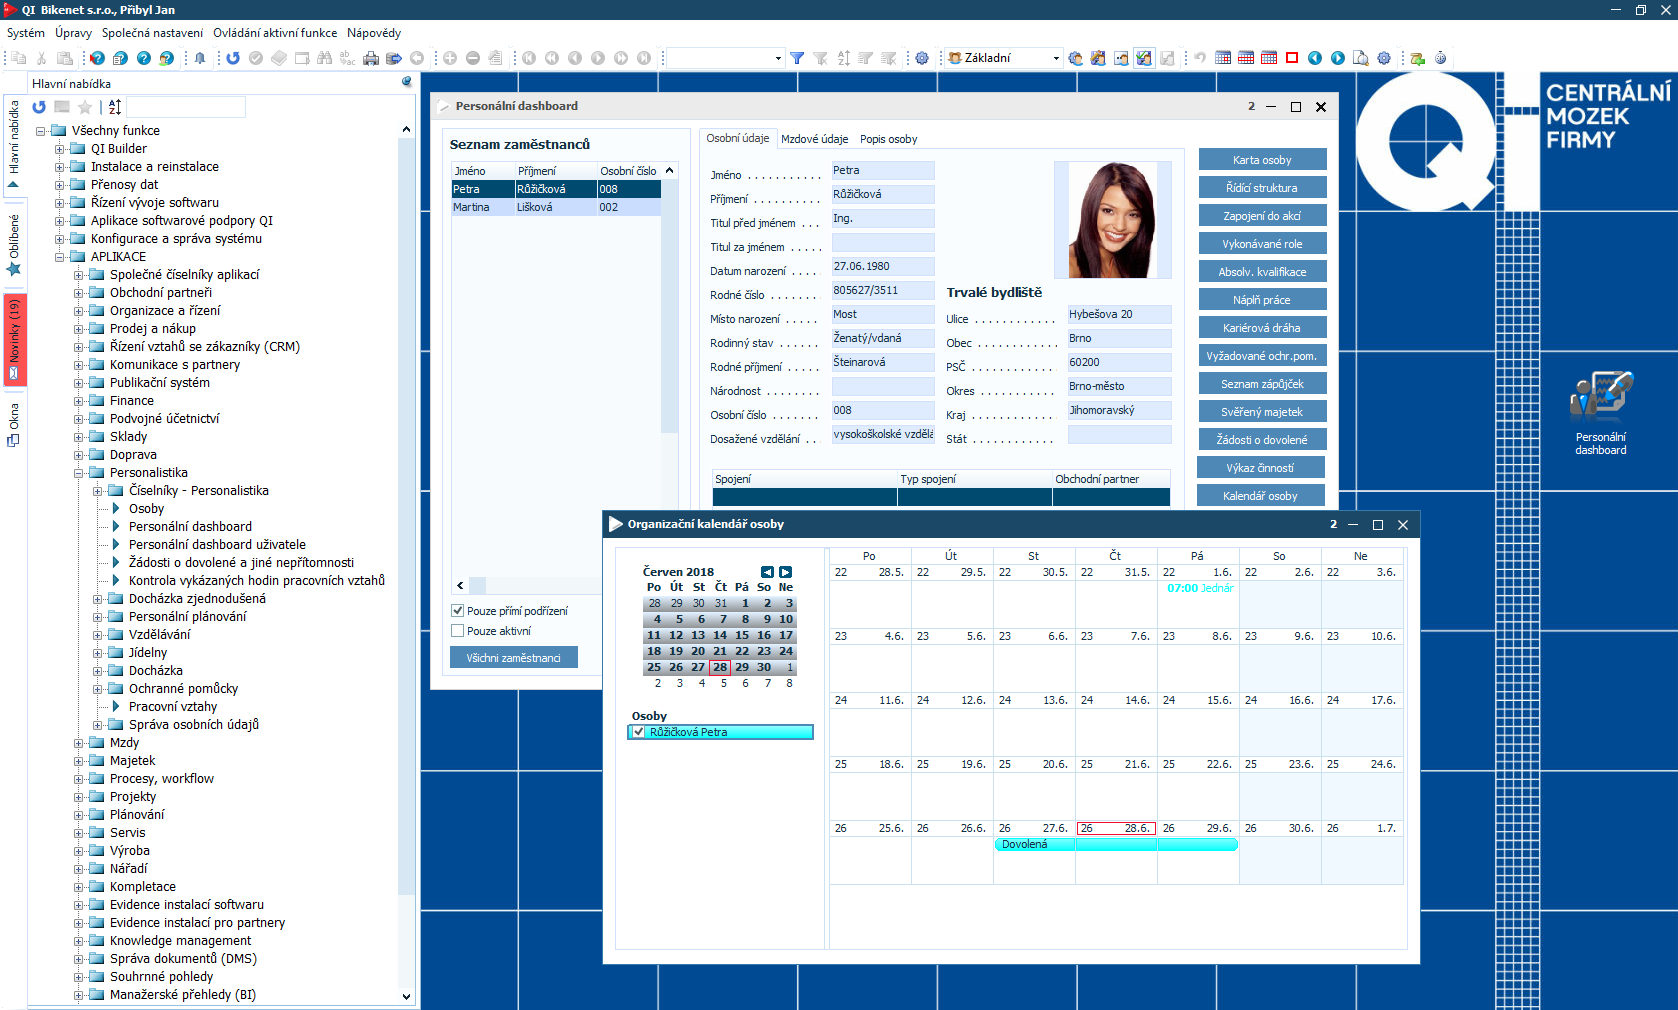Expand the Mzdy tree folder
The height and width of the screenshot is (1010, 1678).
(x=79, y=743)
